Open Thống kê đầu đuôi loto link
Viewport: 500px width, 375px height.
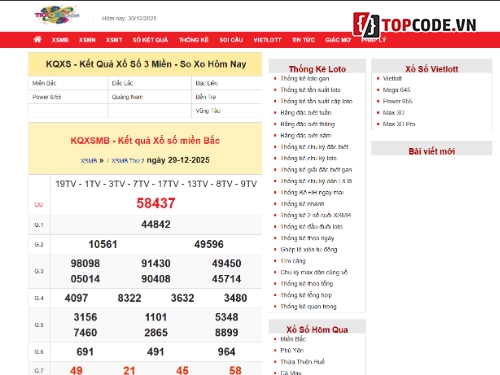click(x=311, y=227)
